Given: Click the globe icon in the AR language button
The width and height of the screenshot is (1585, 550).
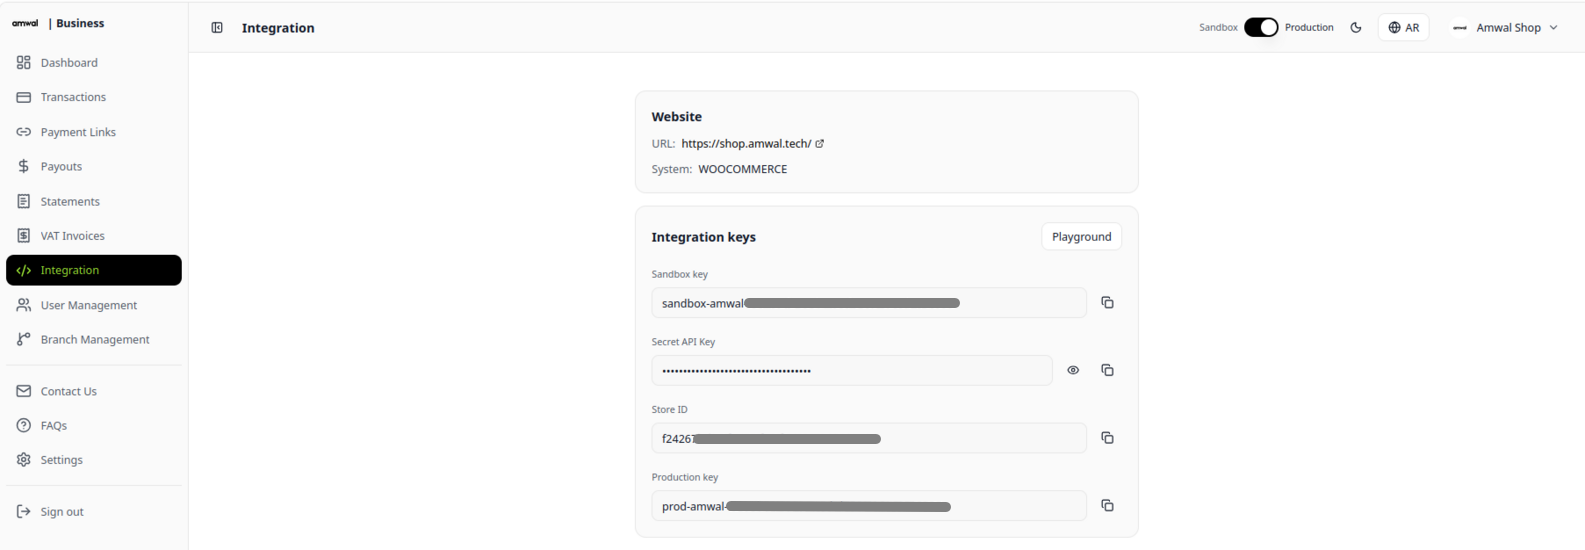Looking at the screenshot, I should [x=1394, y=28].
